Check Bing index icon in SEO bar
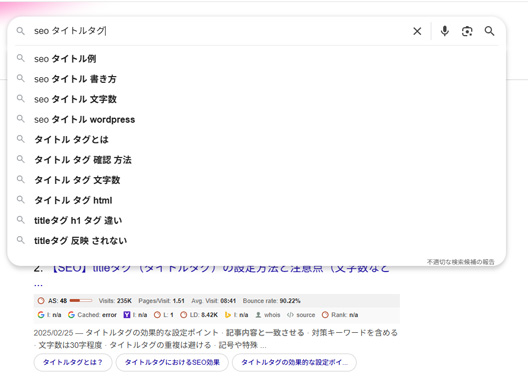528x381 pixels. tap(228, 315)
